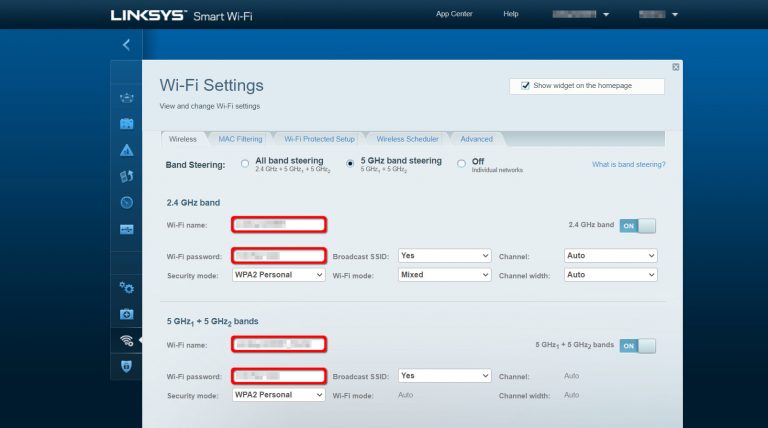Viewport: 768px width, 428px height.
Task: Open Network Map from the sidebar
Action: 126,98
